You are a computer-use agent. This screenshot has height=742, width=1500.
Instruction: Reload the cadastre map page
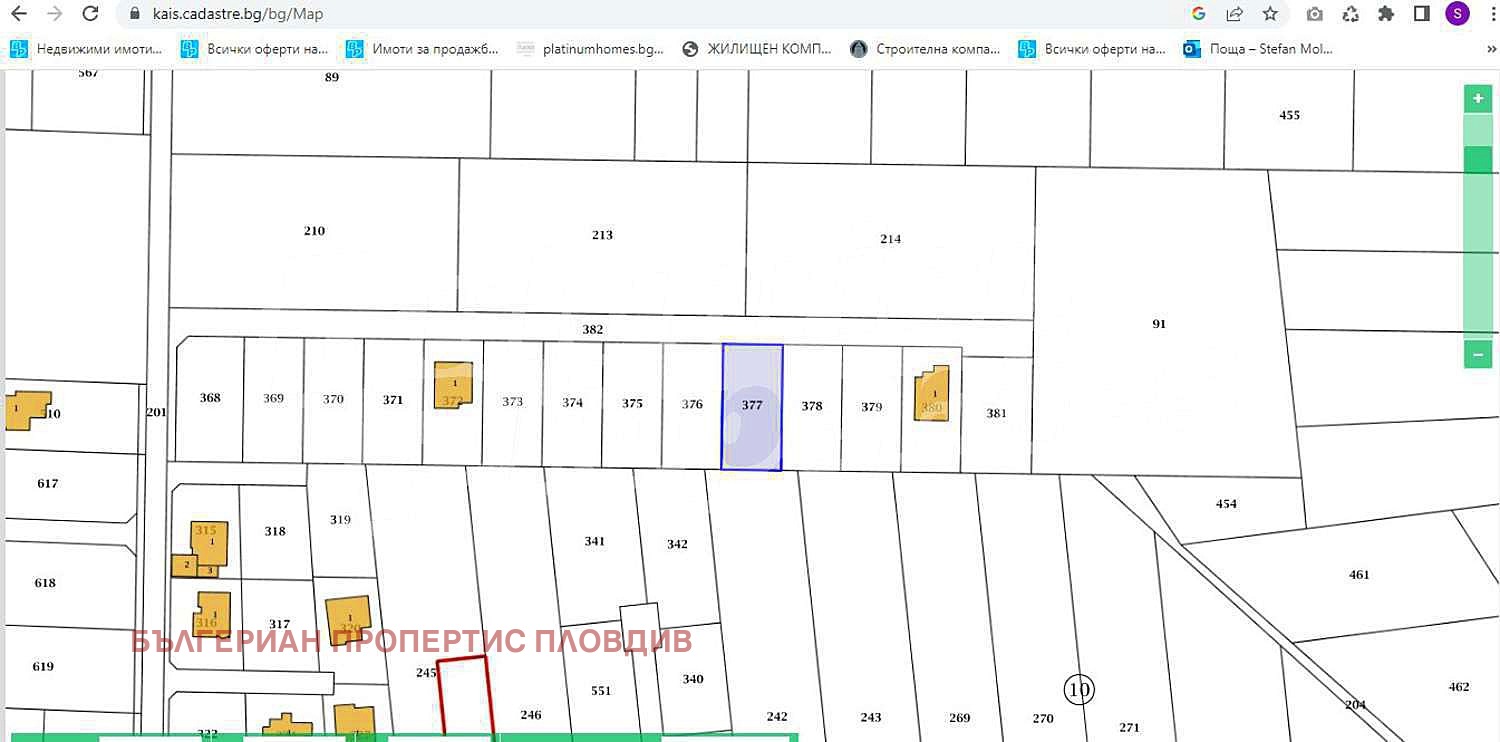[90, 14]
